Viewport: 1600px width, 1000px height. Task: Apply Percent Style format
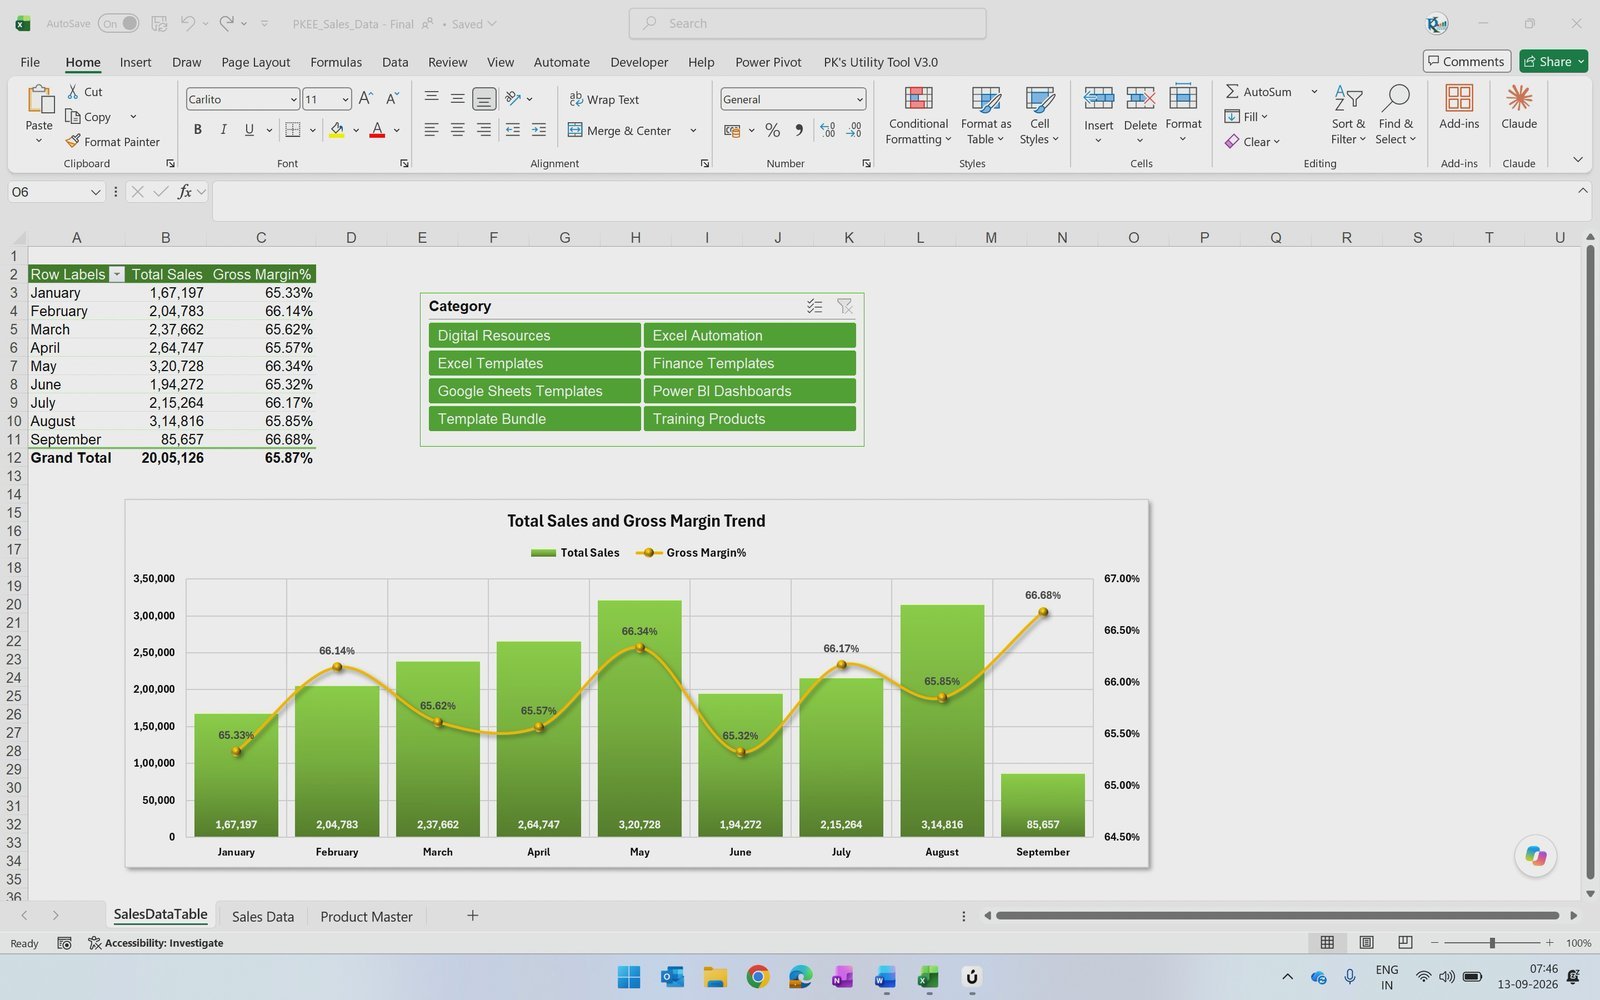772,130
